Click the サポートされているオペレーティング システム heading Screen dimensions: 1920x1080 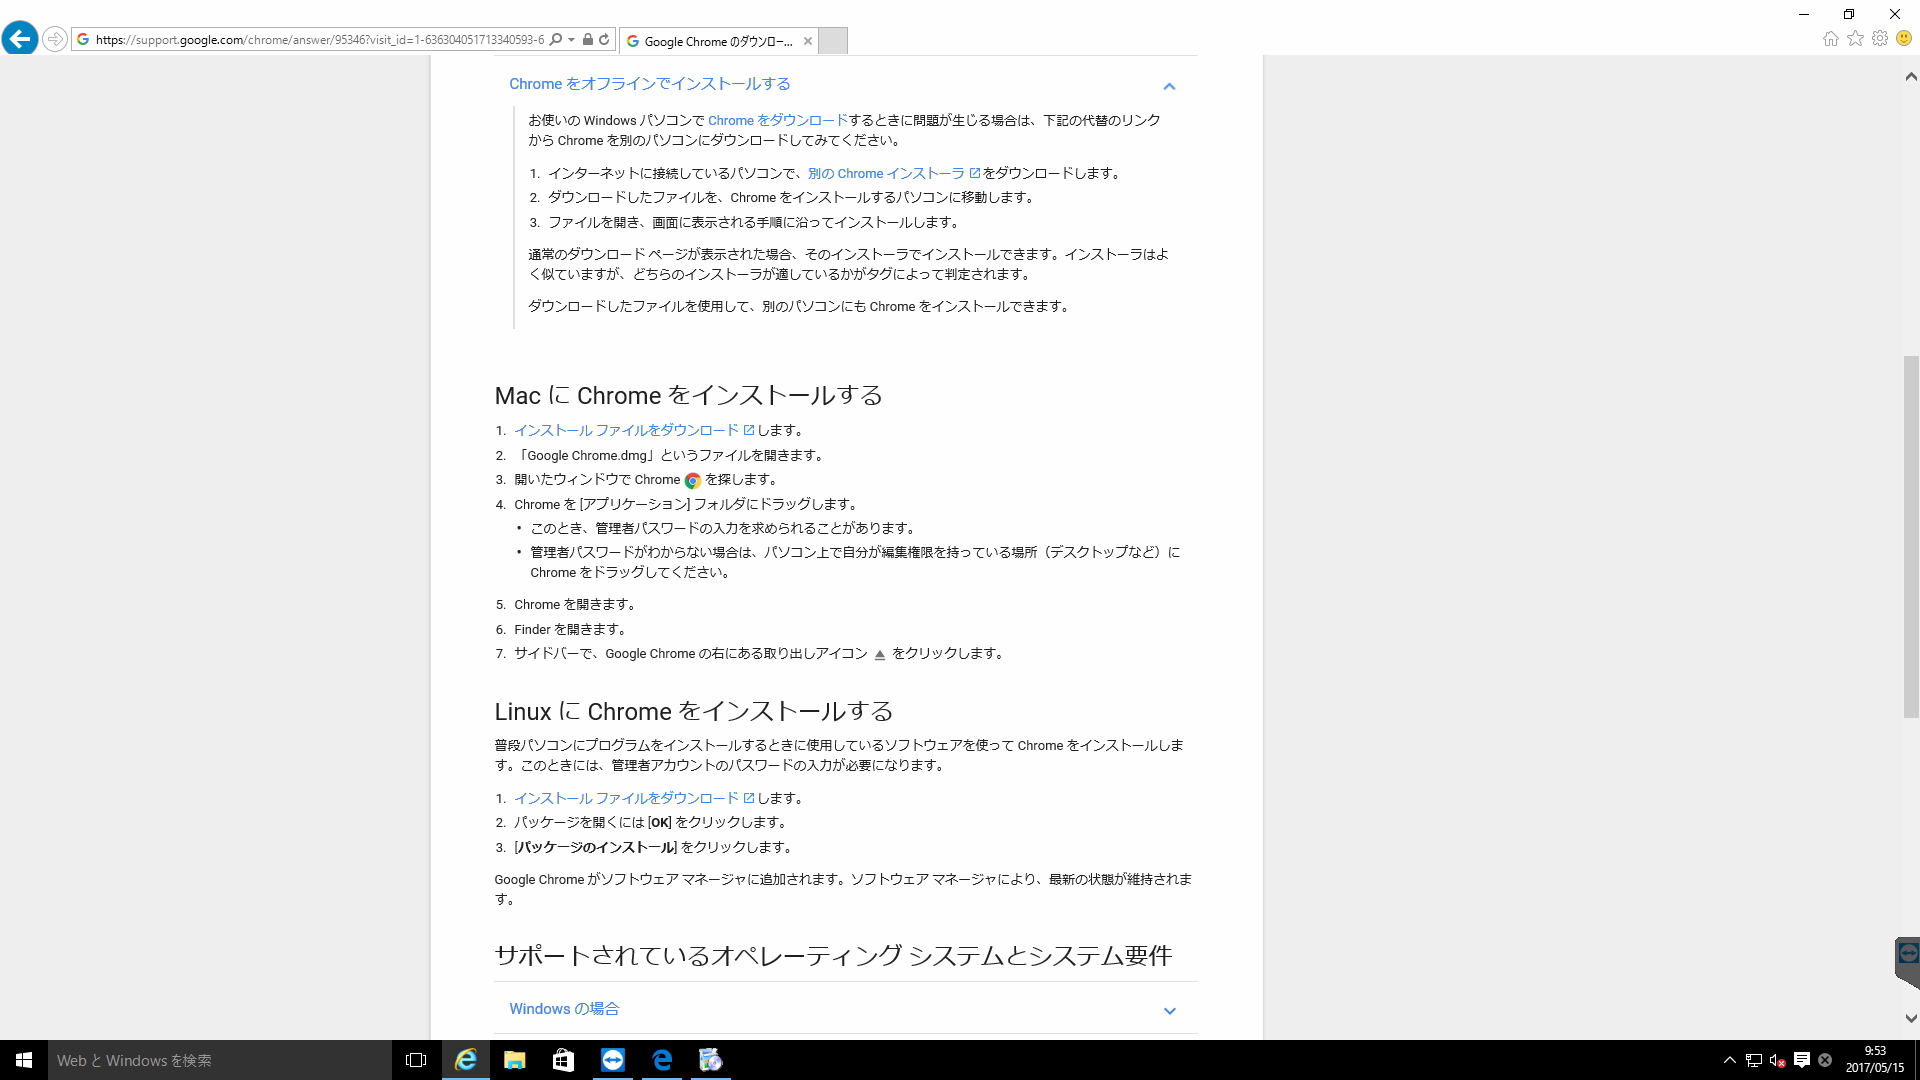[x=833, y=956]
